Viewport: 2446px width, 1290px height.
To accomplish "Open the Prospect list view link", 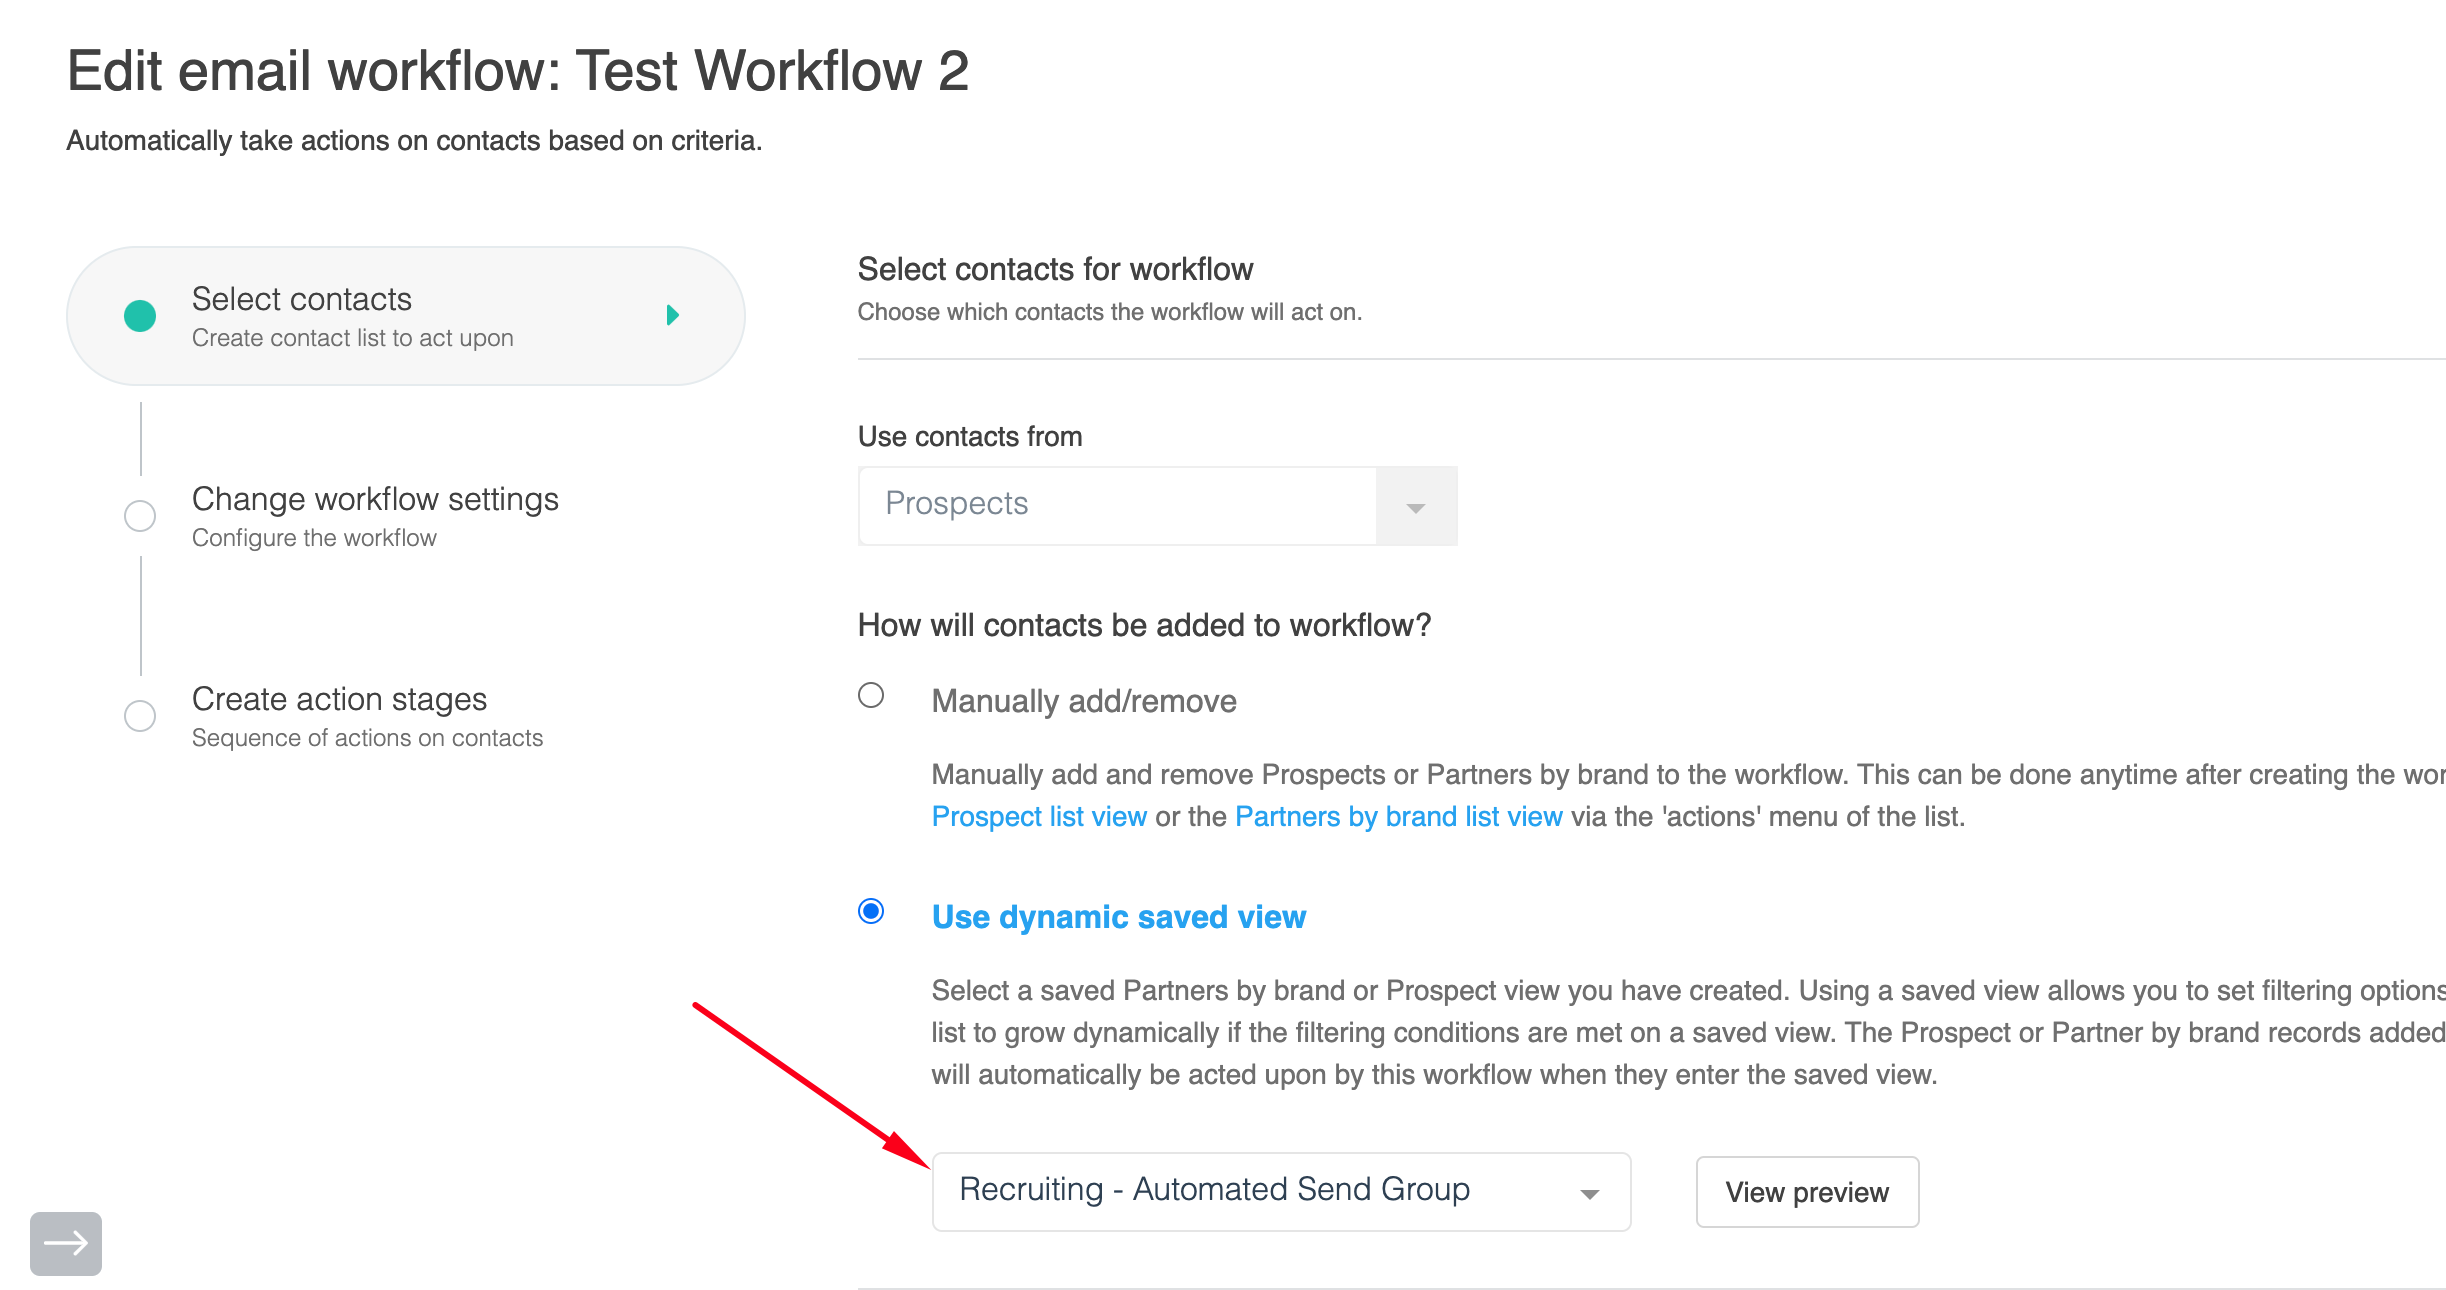I will [x=1039, y=817].
